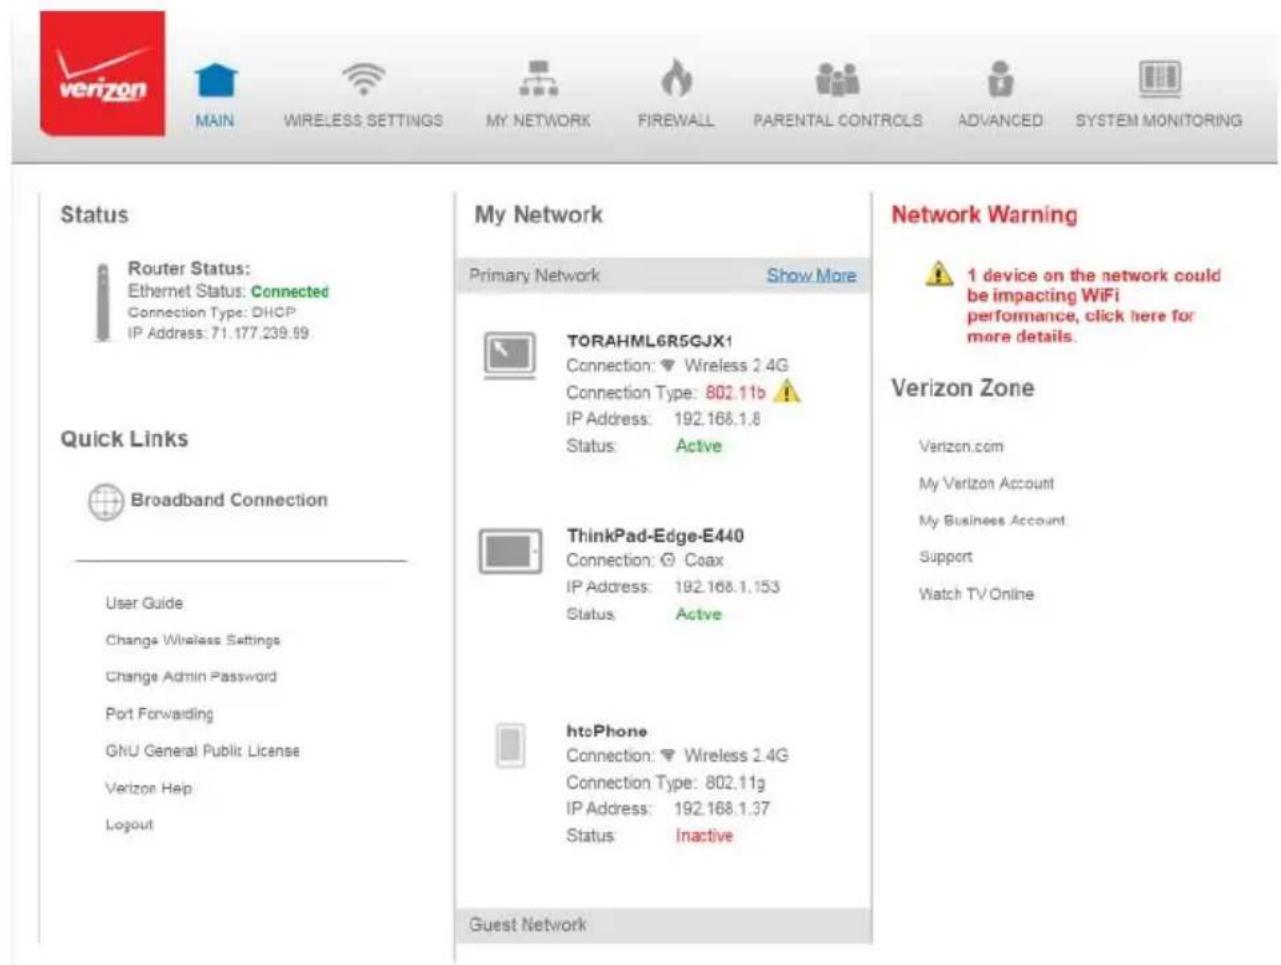Click the Verizon logo
Viewport: 1281px width, 965px height.
[x=102, y=74]
